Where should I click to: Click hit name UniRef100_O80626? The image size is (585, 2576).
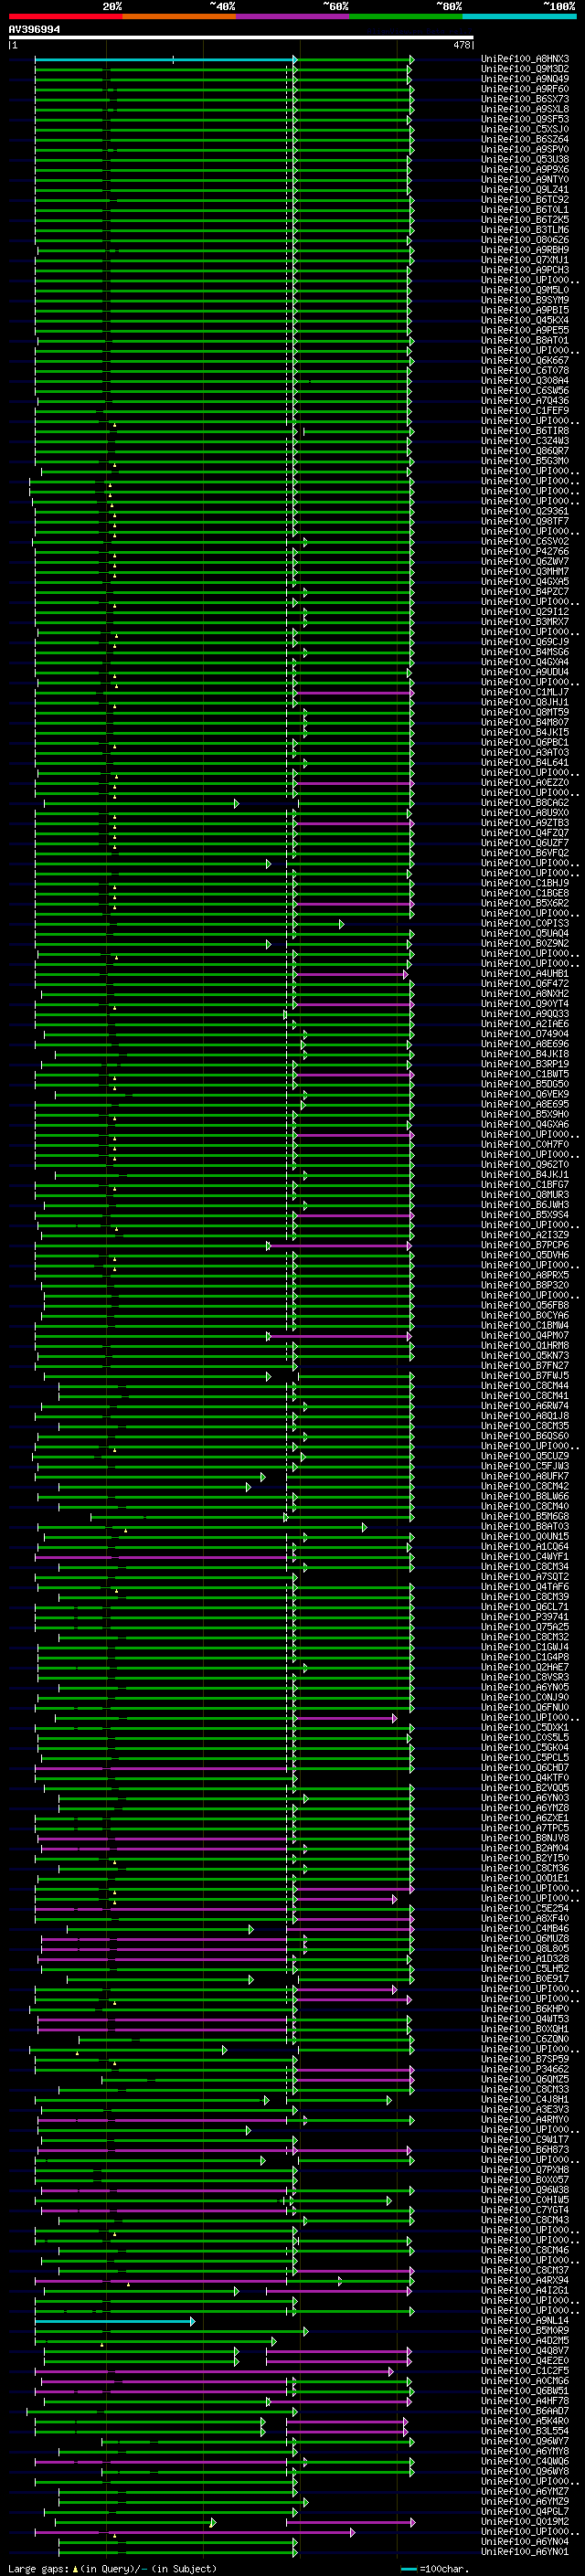tap(525, 240)
